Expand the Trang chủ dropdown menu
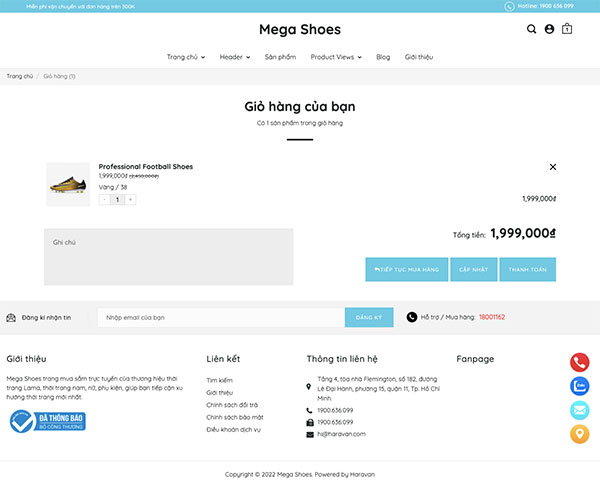Image resolution: width=600 pixels, height=488 pixels. (x=186, y=57)
